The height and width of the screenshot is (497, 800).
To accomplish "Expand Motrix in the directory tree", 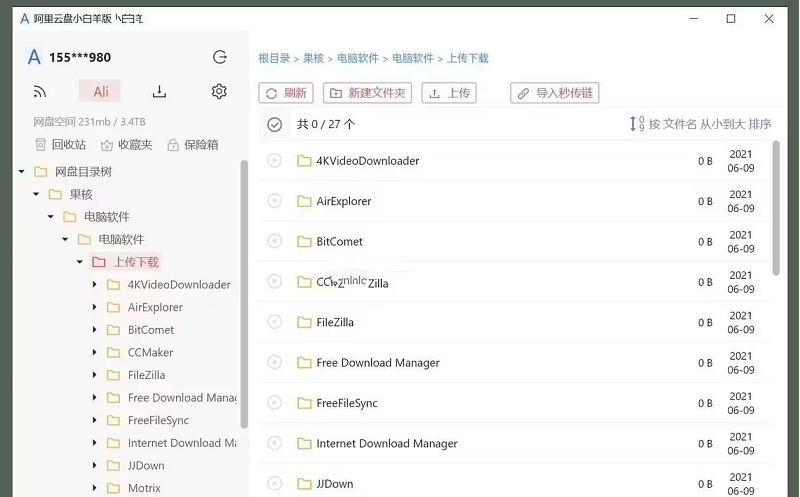I will [x=94, y=488].
